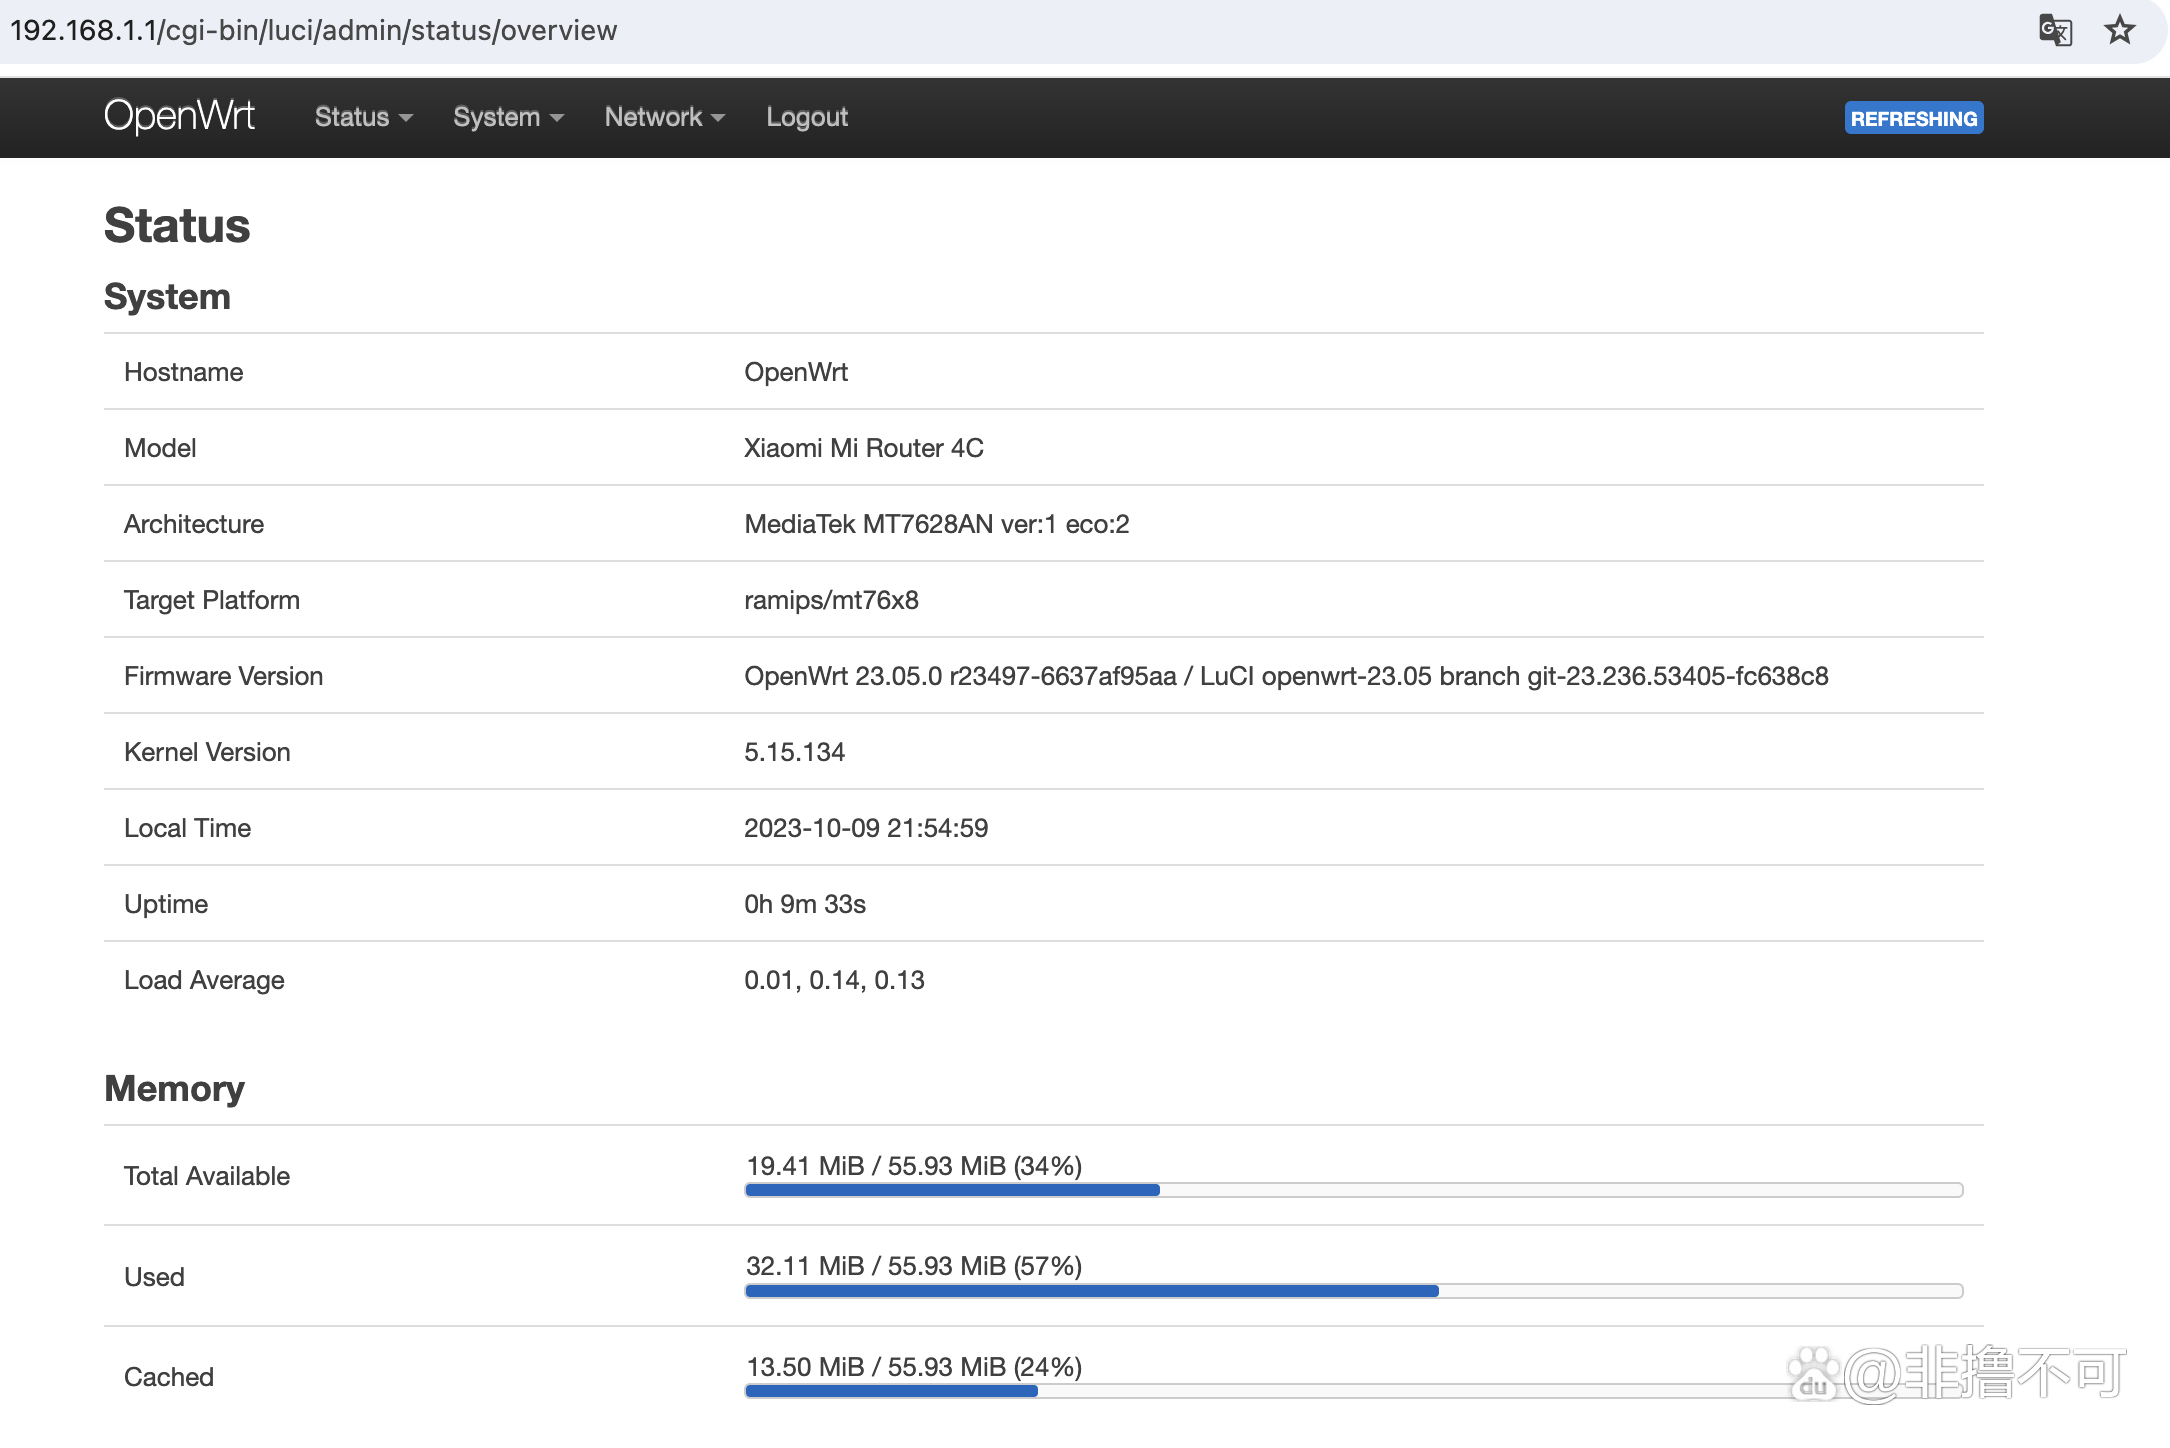The height and width of the screenshot is (1448, 2170).
Task: Click the Used memory progress bar
Action: (1354, 1291)
